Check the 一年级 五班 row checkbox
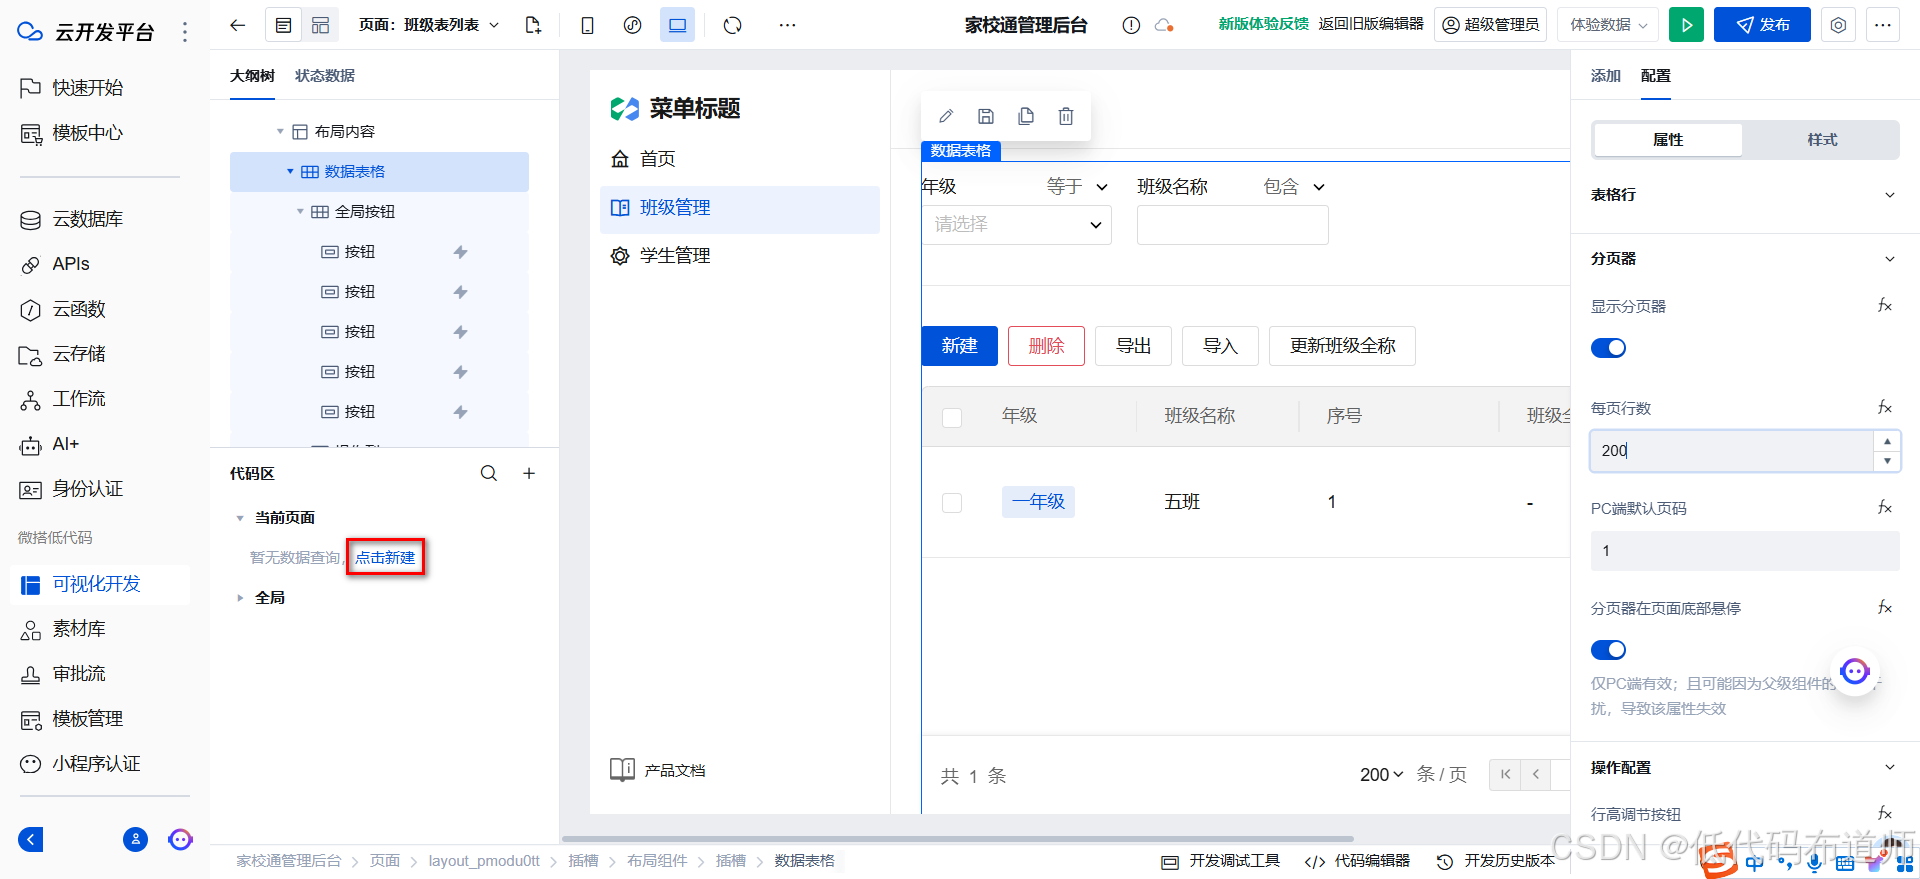This screenshot has width=1920, height=879. coord(952,502)
